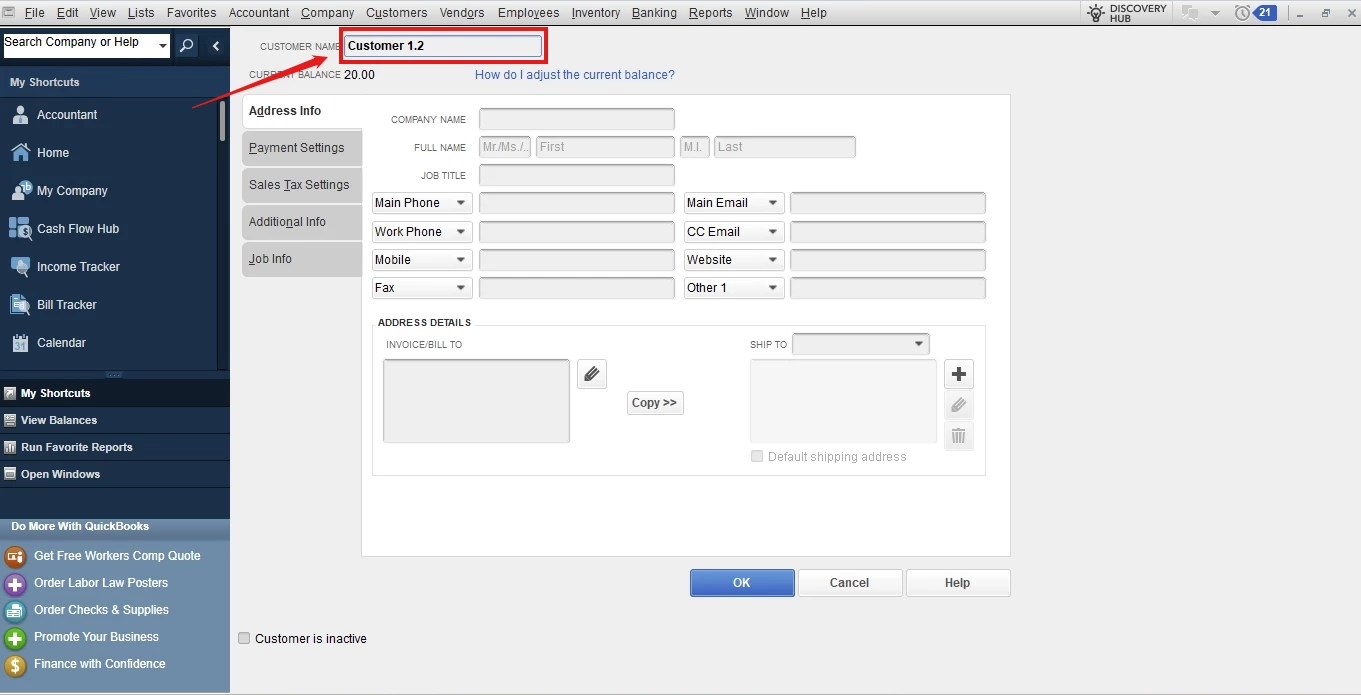Open Fax type dropdown
Image resolution: width=1361 pixels, height=695 pixels.
click(422, 288)
